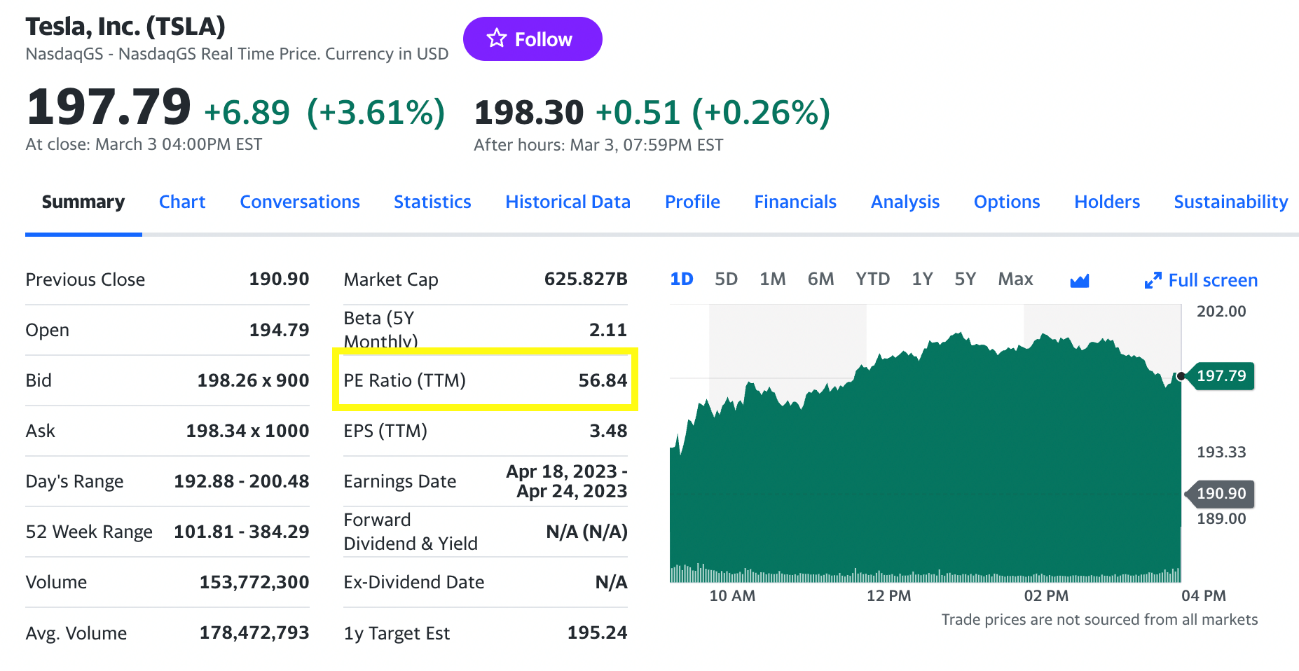The width and height of the screenshot is (1299, 671).
Task: Open the Sustainability tab
Action: (x=1230, y=202)
